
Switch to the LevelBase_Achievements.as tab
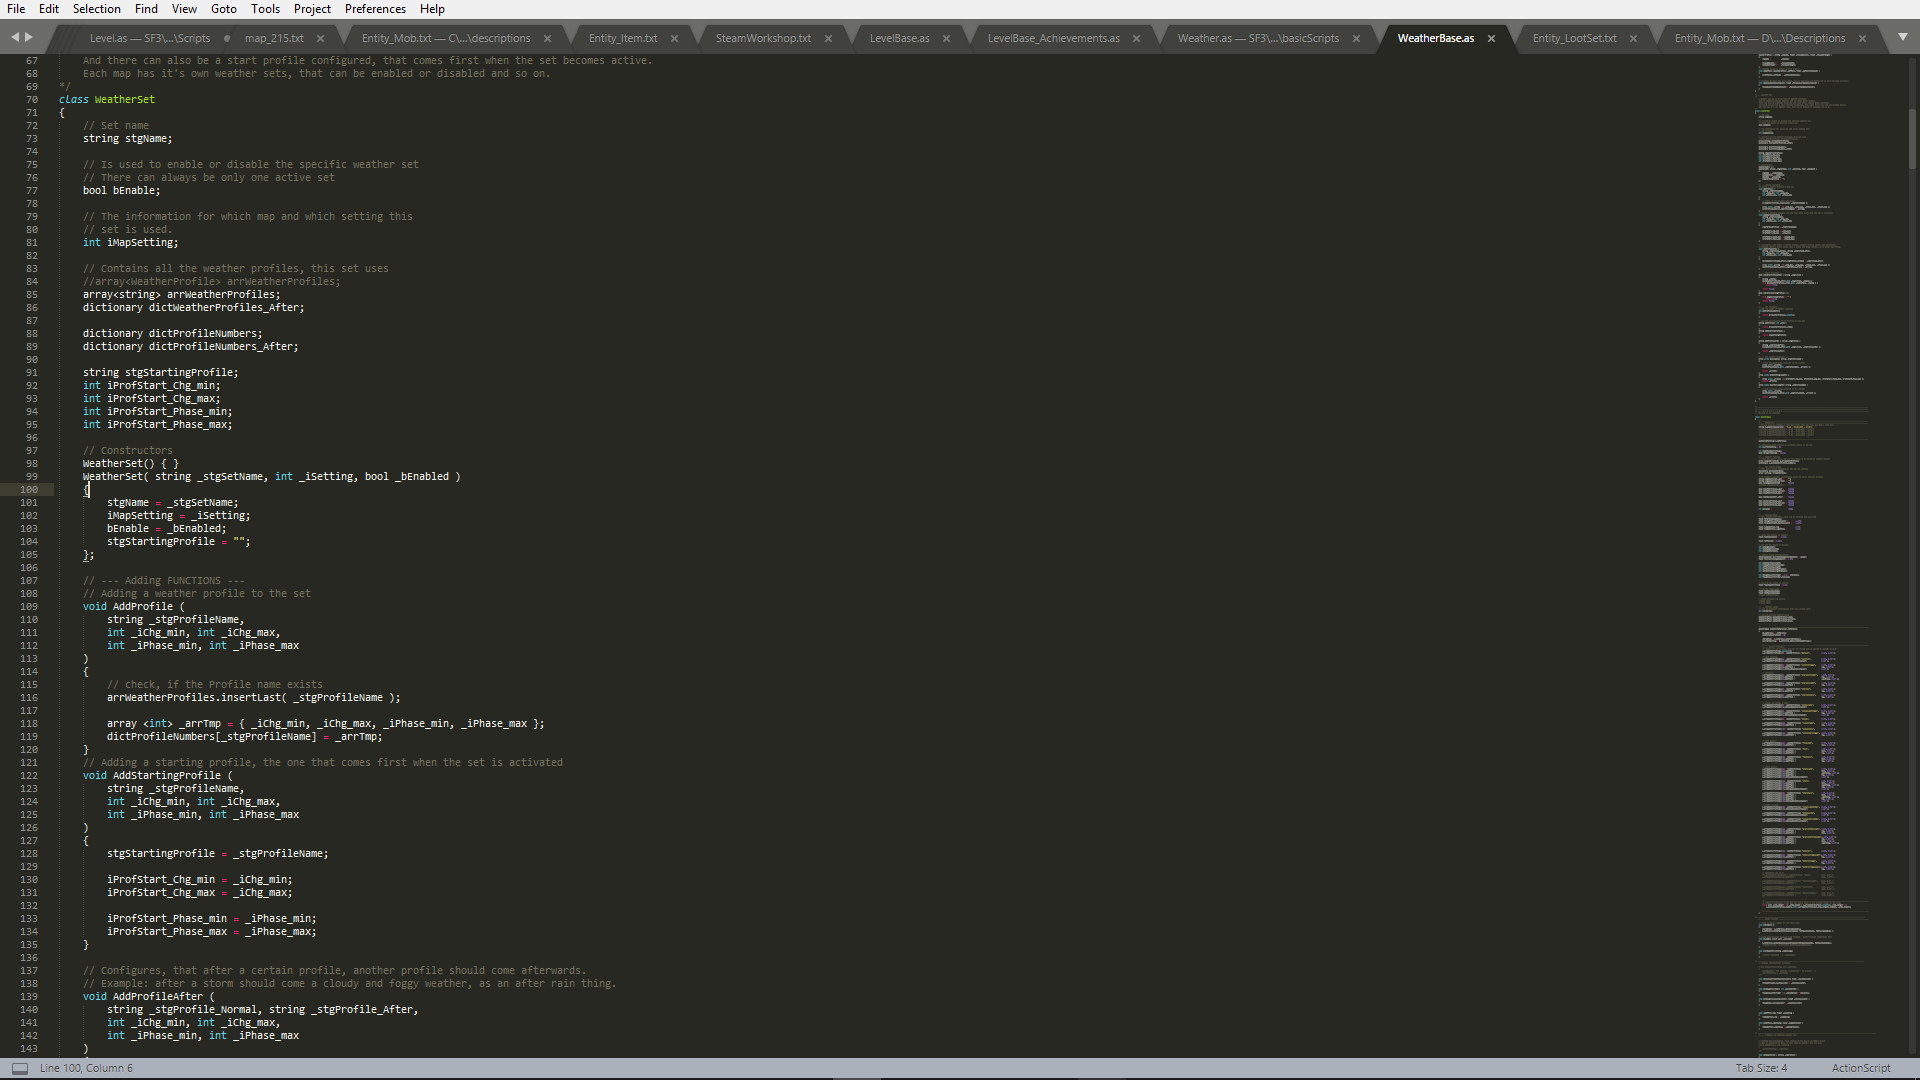click(1055, 38)
